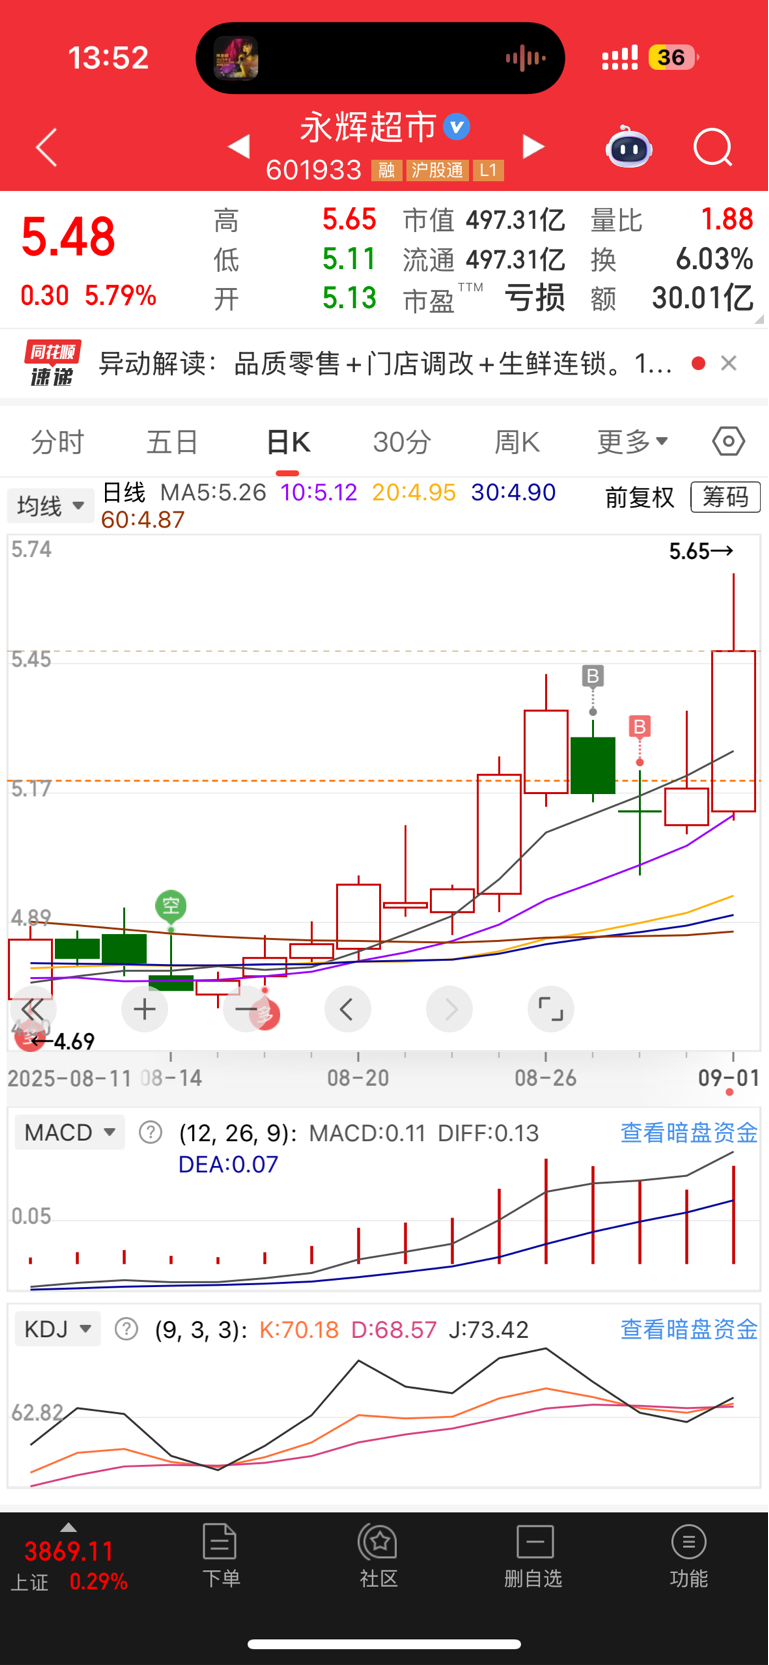Switch to 分时 tab
Viewport: 769px width, 1665px height.
(x=57, y=441)
